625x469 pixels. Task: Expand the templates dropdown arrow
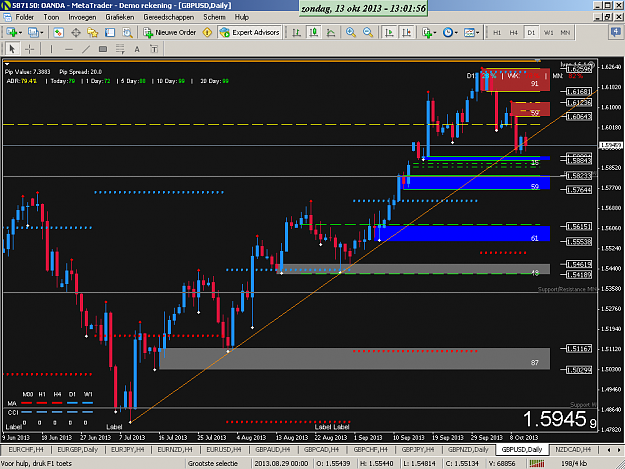478,33
